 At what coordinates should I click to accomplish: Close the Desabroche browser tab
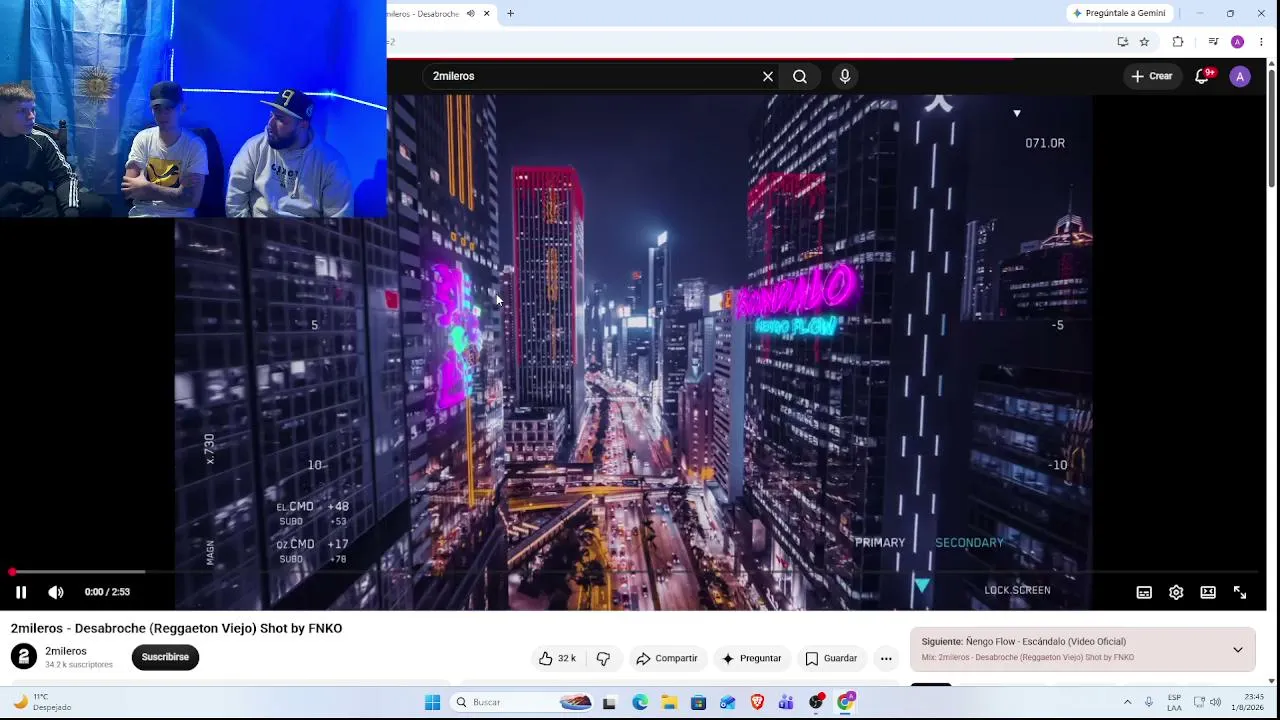(487, 14)
